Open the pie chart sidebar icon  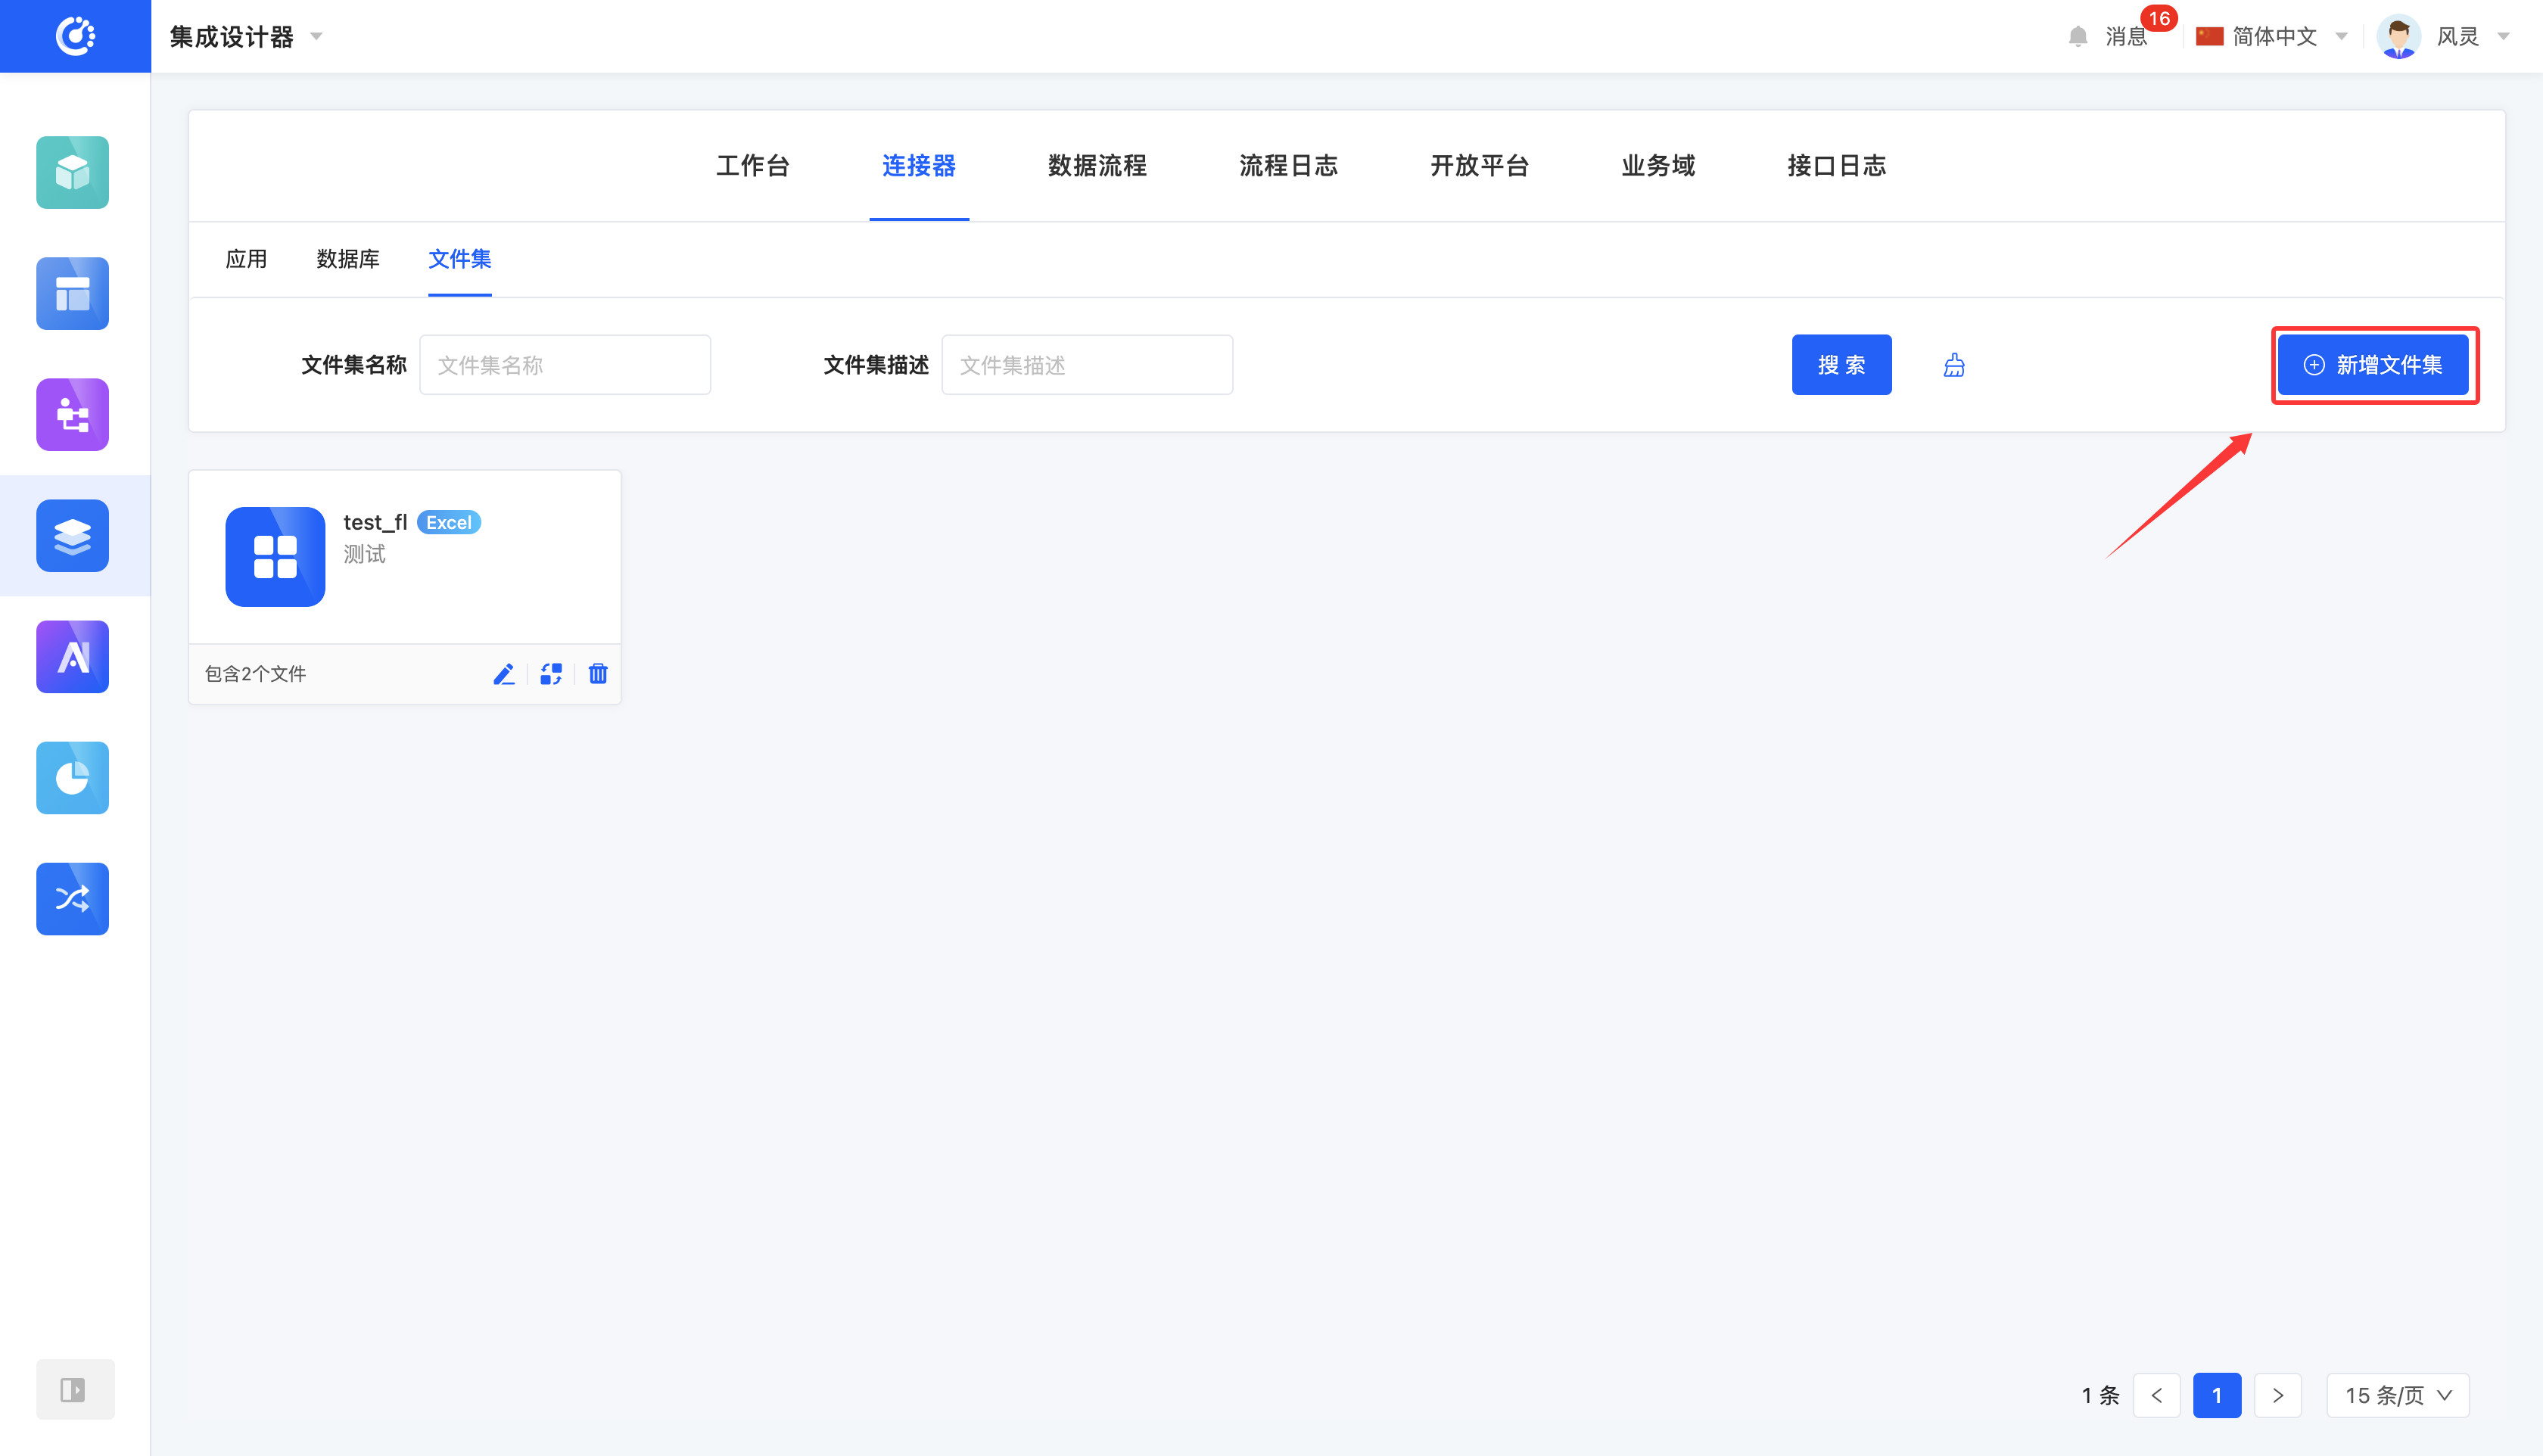click(x=73, y=778)
